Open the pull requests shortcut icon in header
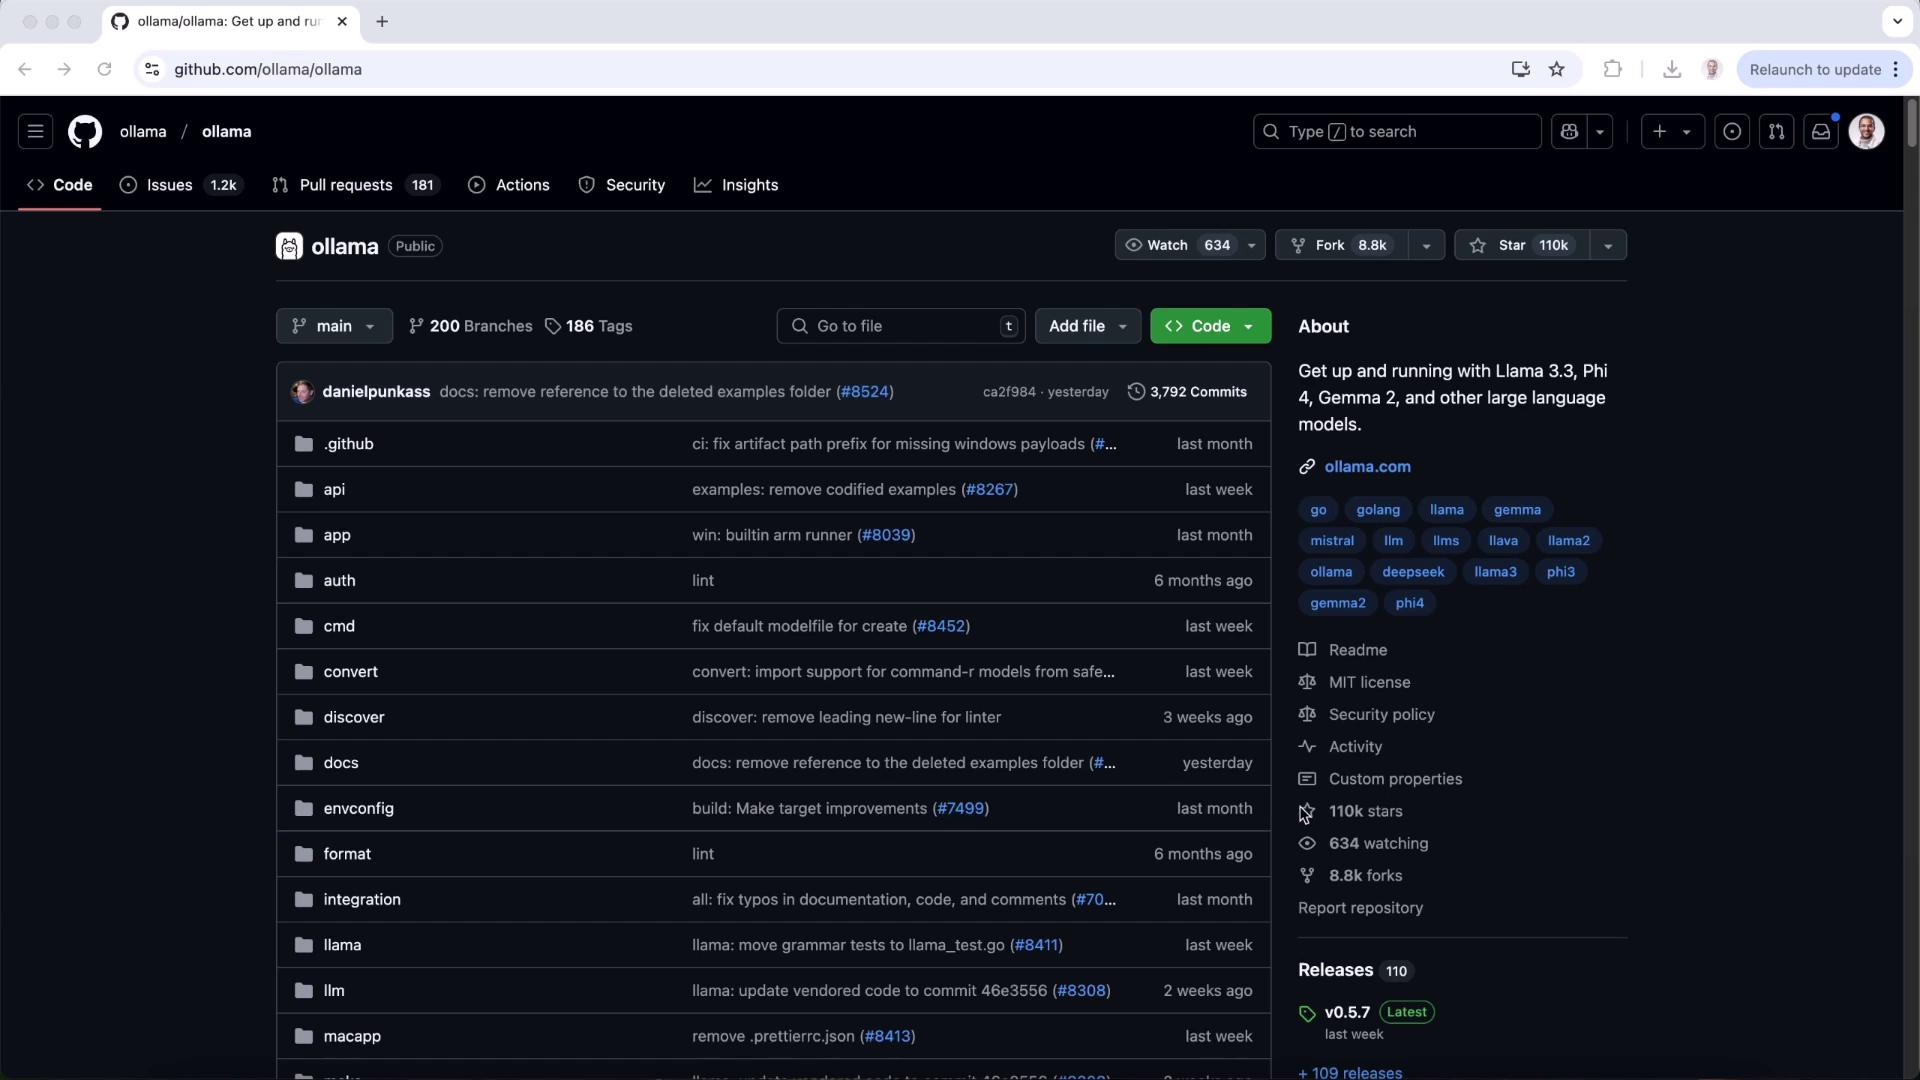The image size is (1920, 1080). pos(1776,131)
